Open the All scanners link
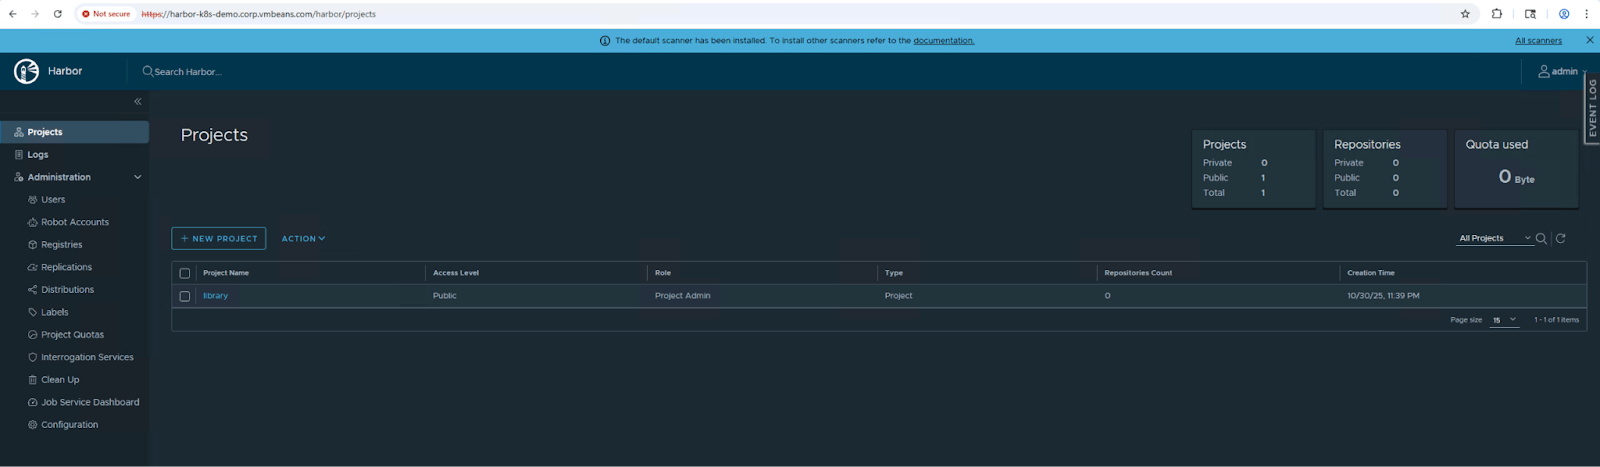This screenshot has height=467, width=1600. 1538,41
